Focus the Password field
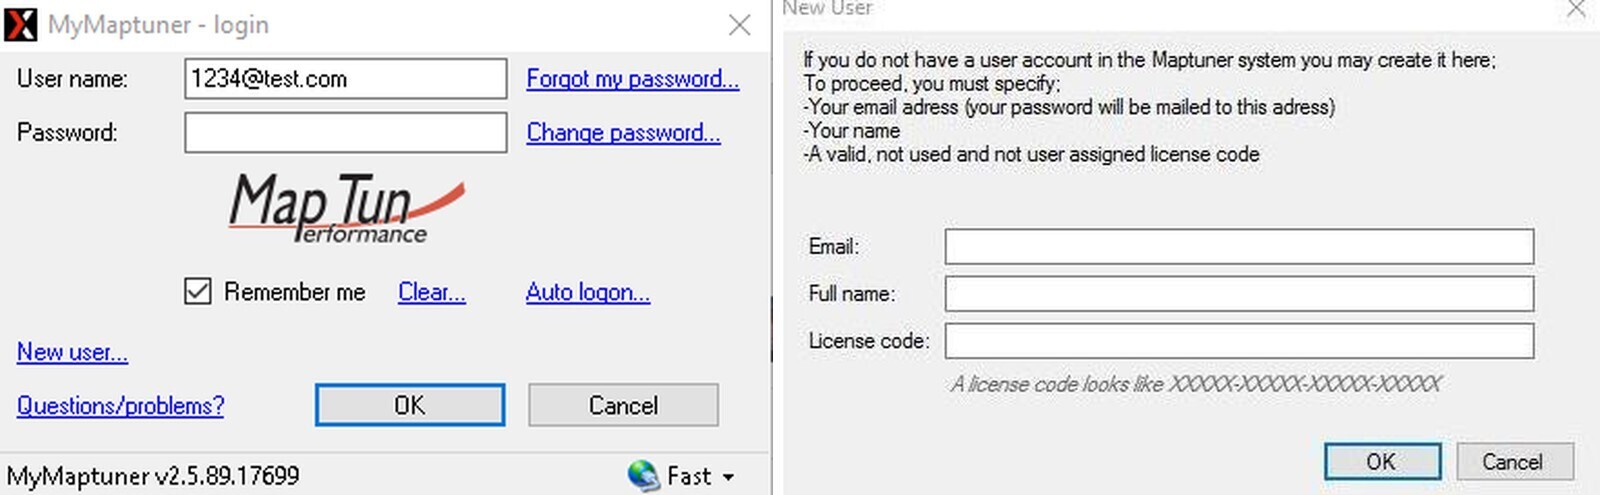This screenshot has height=495, width=1600. 346,132
